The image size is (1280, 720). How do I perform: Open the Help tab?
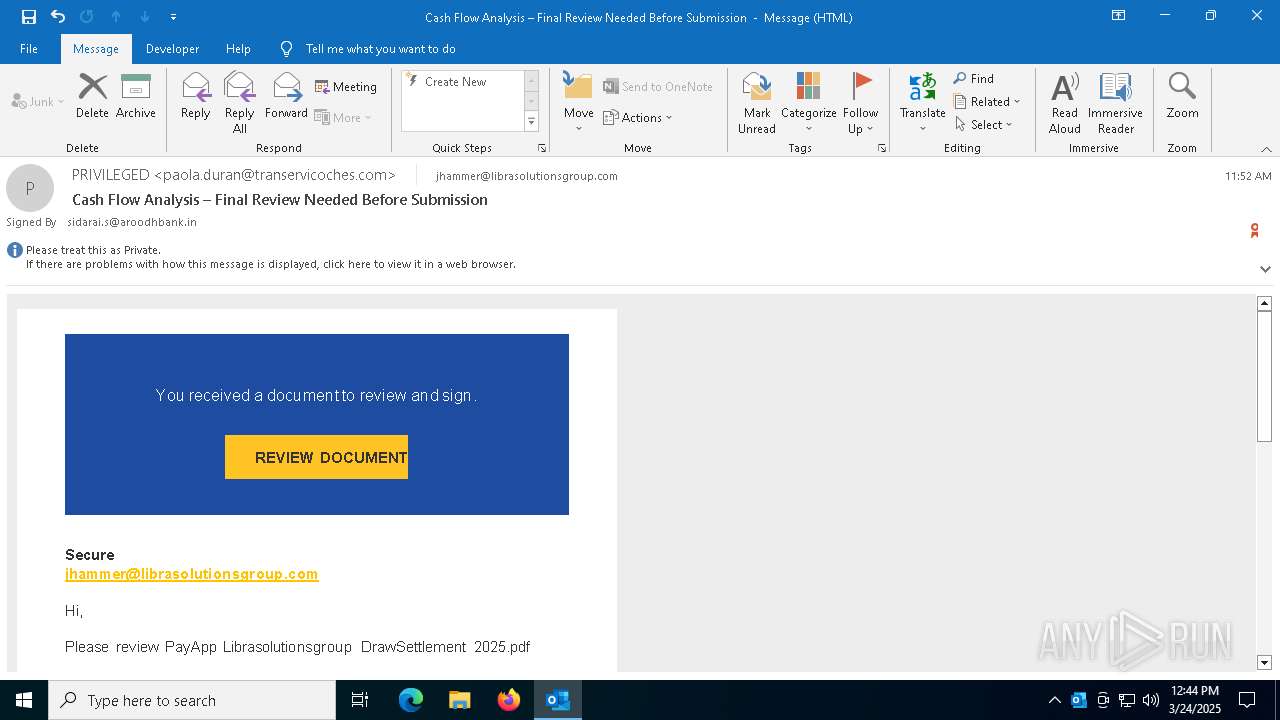click(x=238, y=48)
